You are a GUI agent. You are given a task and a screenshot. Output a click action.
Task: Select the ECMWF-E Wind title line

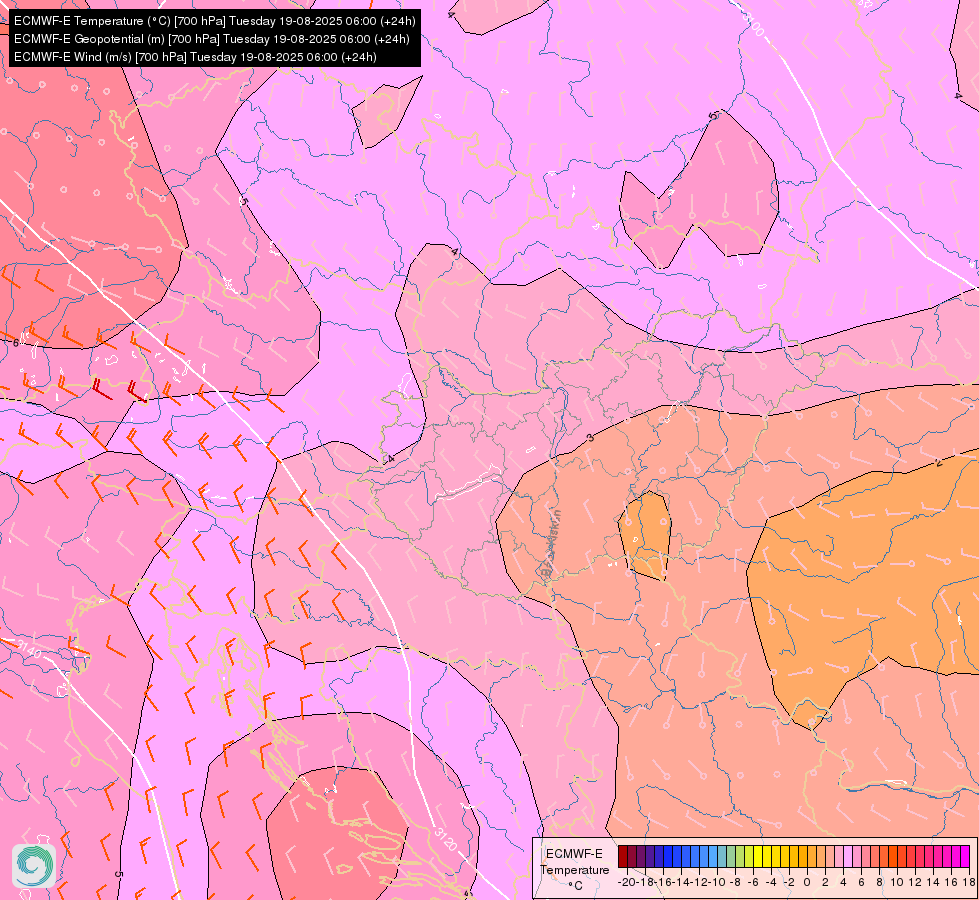[195, 57]
